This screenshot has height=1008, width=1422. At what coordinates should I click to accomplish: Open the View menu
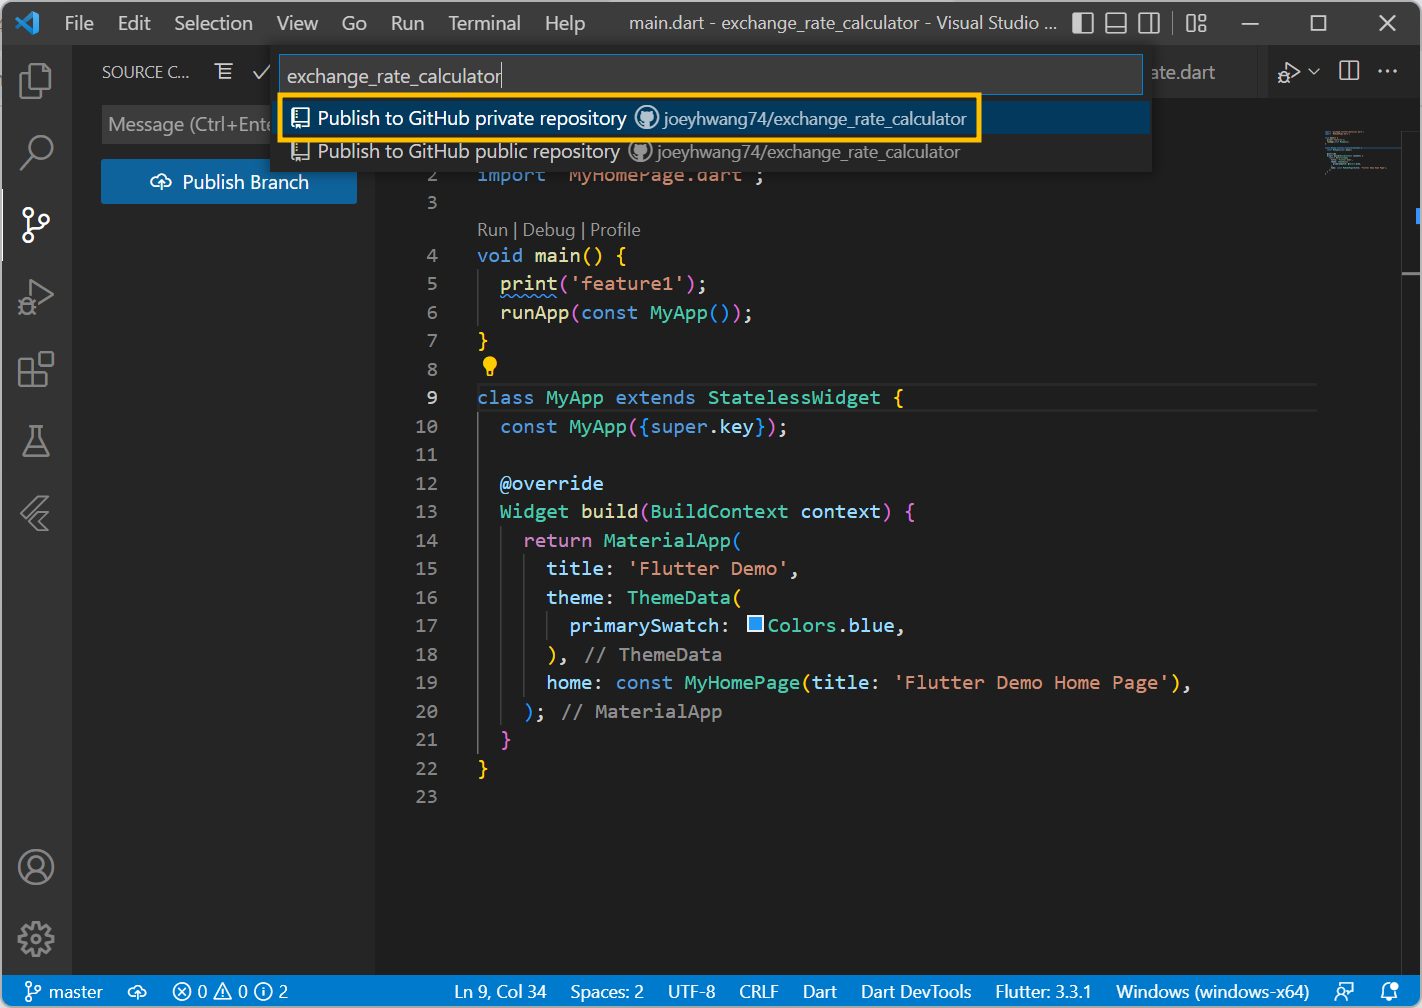tap(297, 23)
